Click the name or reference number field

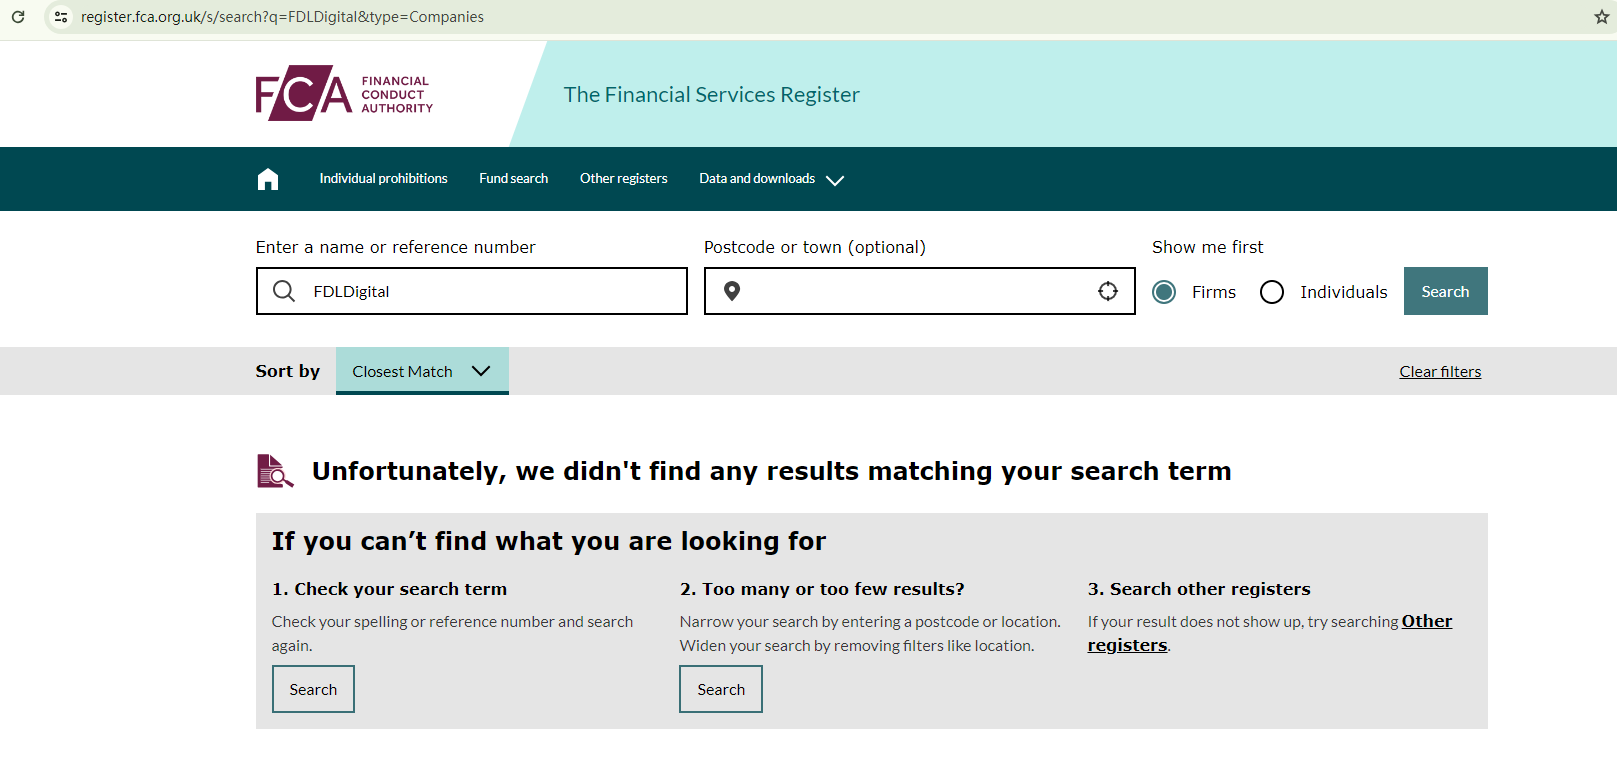(x=490, y=291)
